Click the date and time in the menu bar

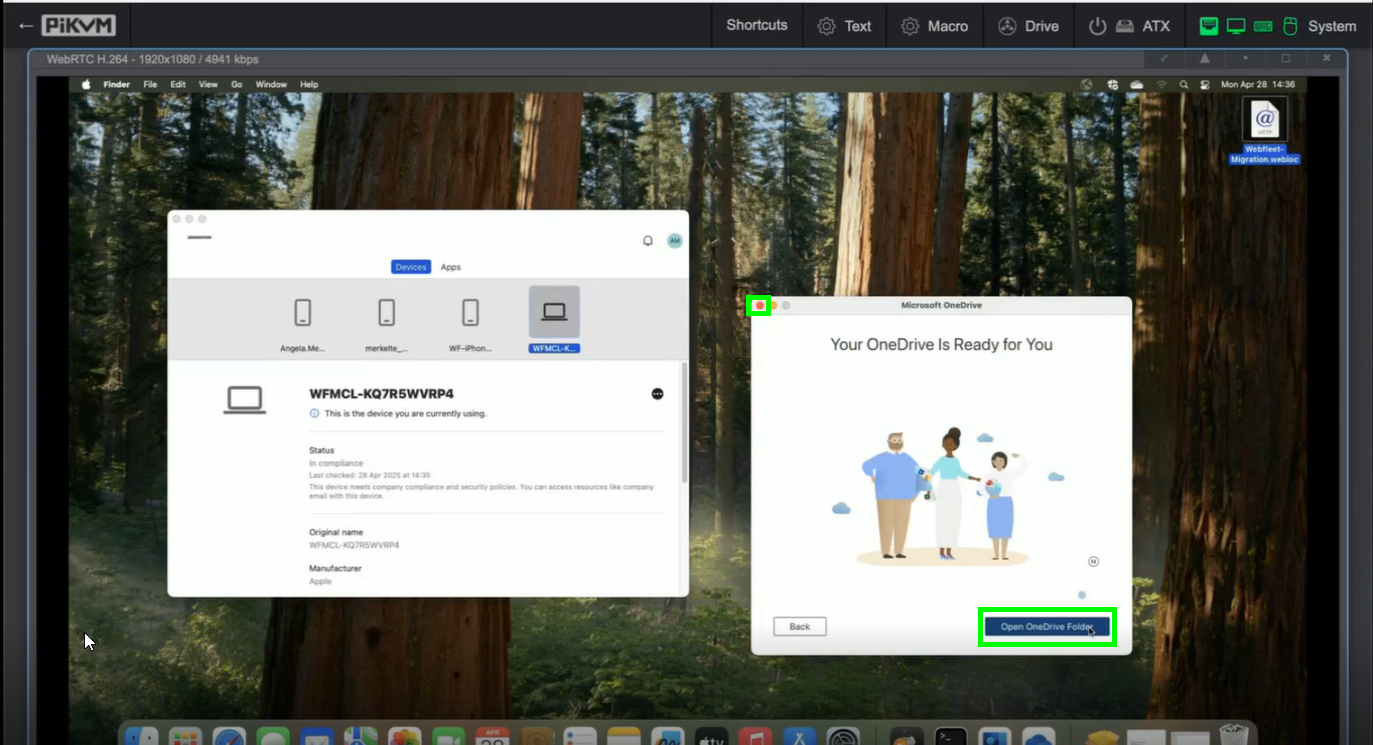pos(1258,85)
